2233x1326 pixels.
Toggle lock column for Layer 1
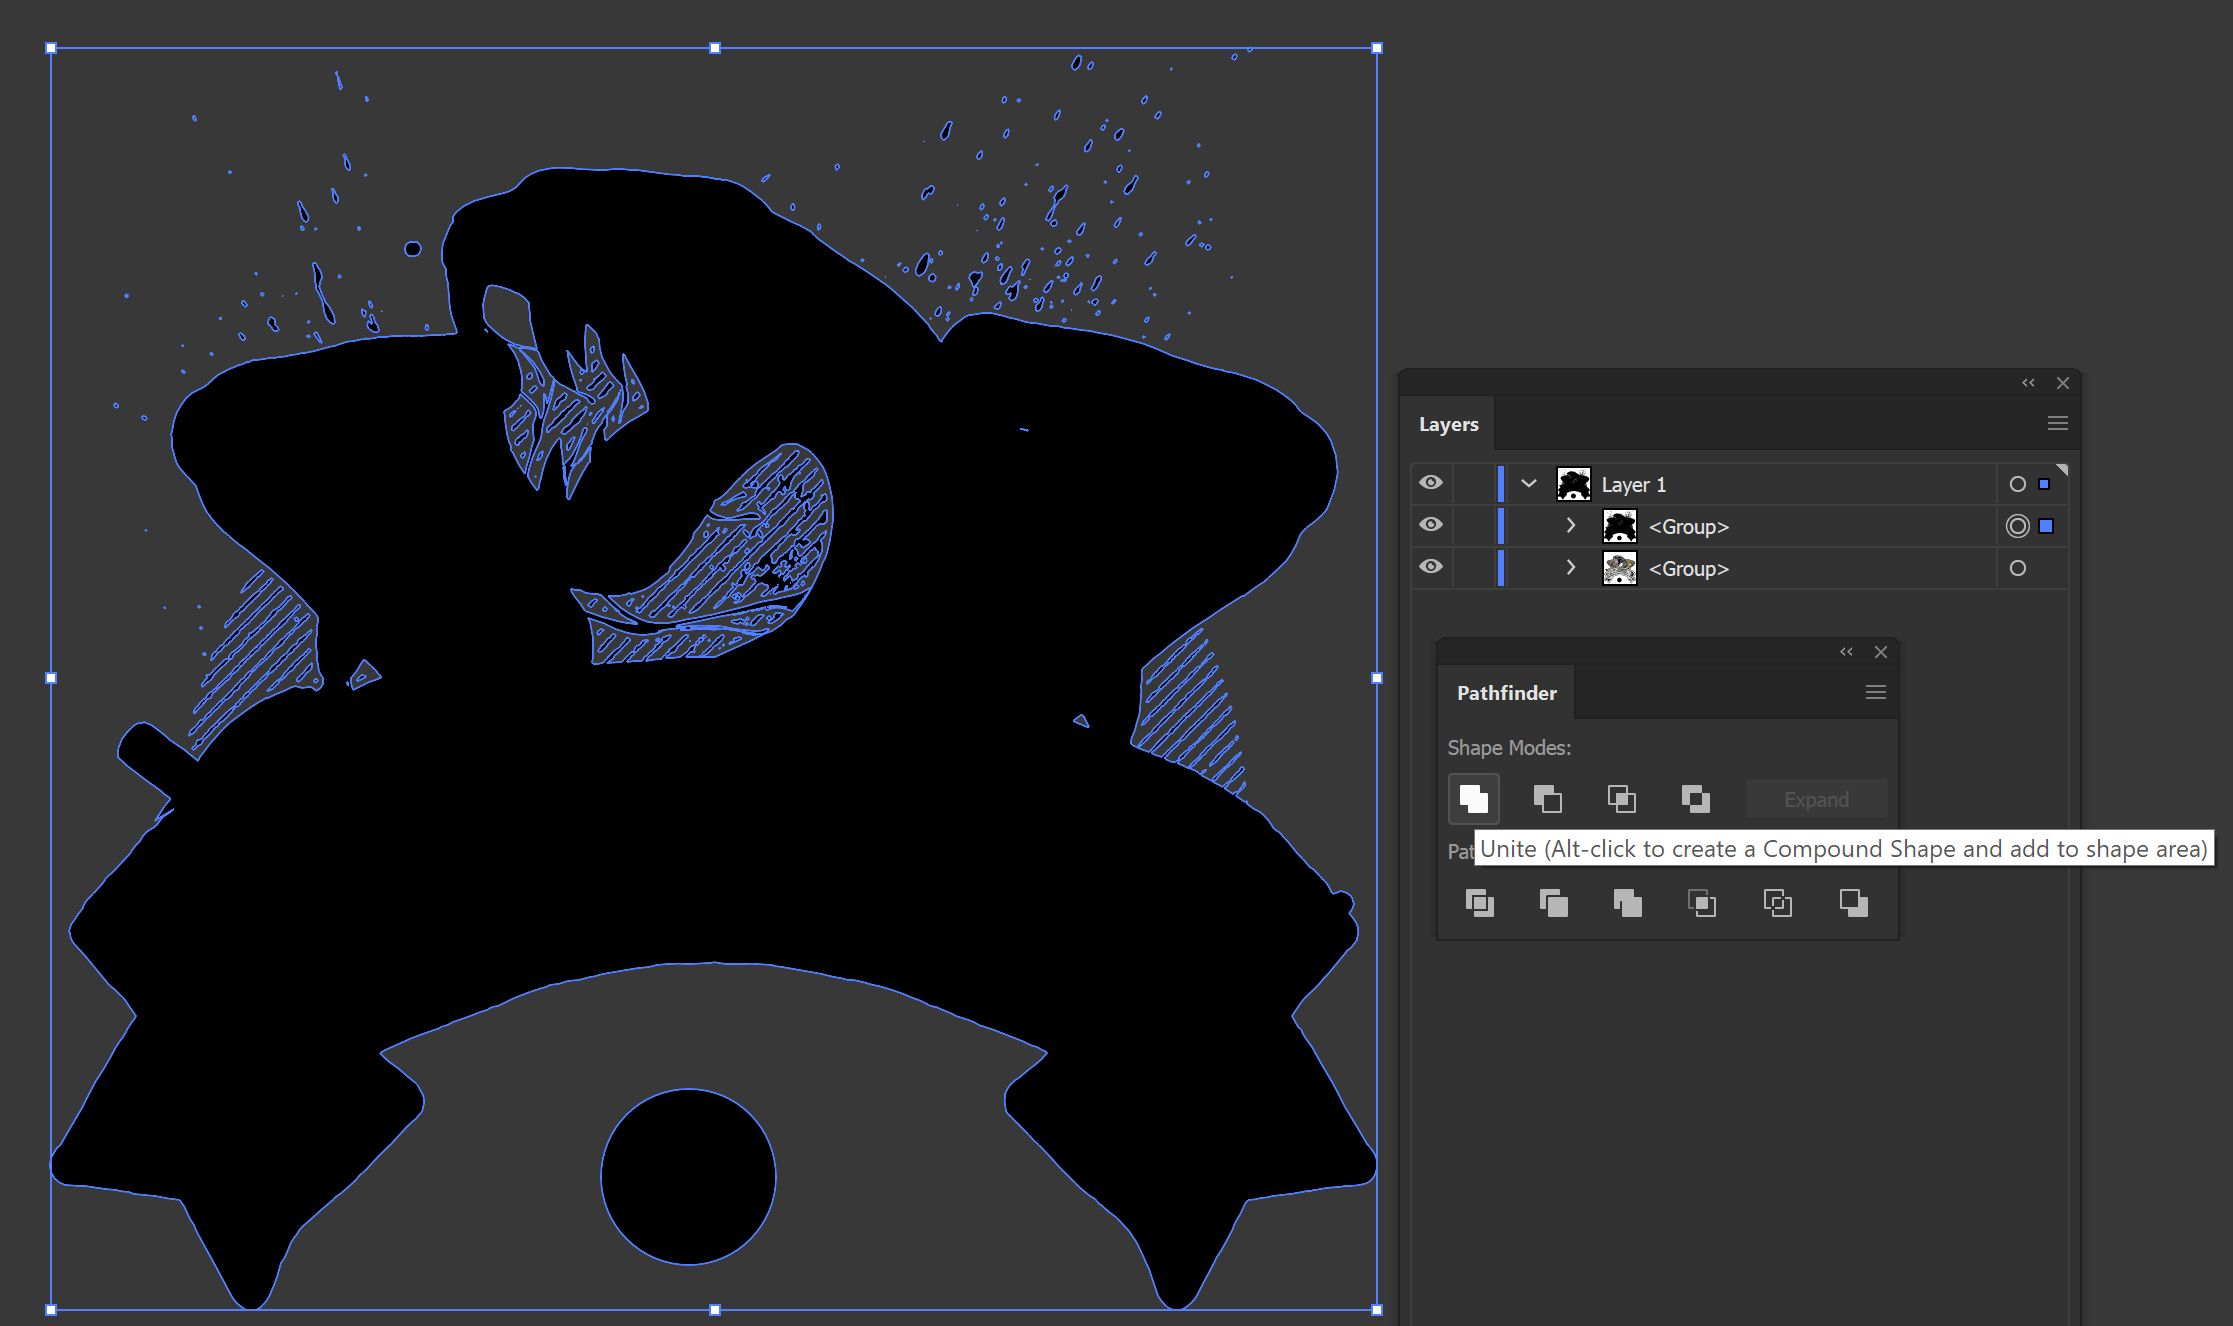(x=1473, y=484)
